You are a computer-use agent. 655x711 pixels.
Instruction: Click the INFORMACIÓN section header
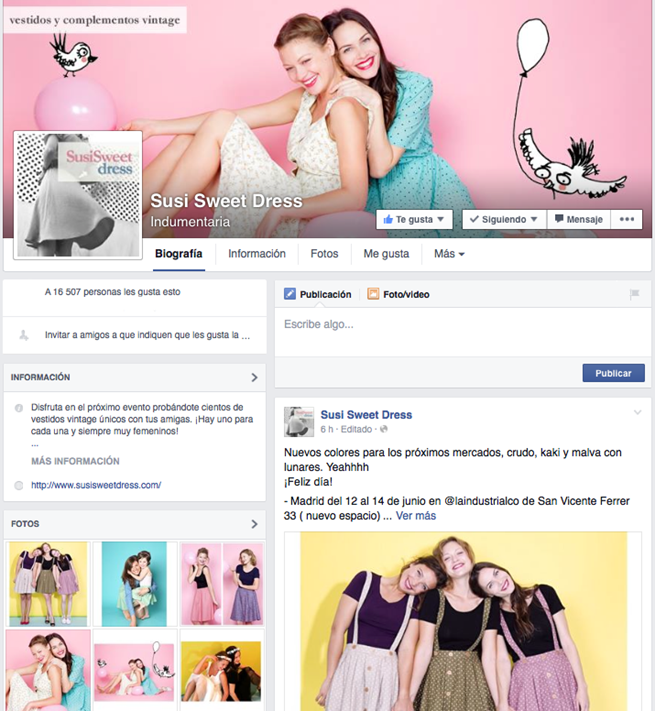tap(40, 377)
